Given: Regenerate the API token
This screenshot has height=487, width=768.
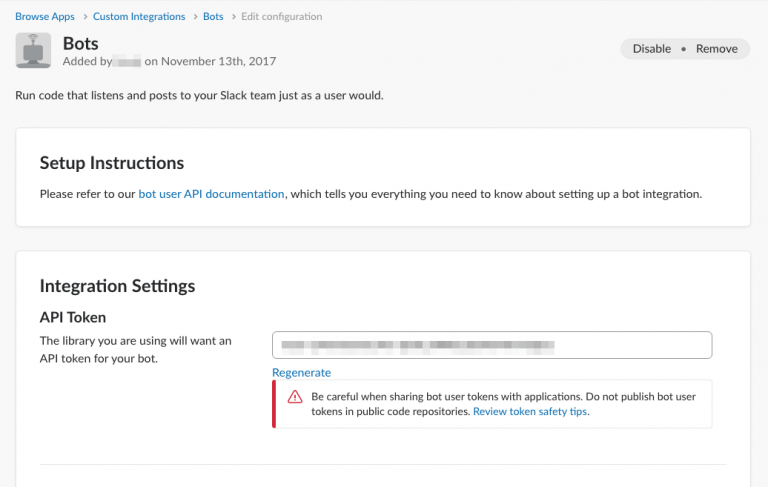Looking at the screenshot, I should [x=301, y=372].
